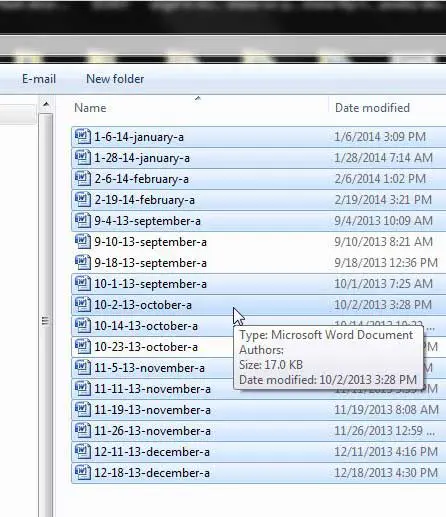Click the Word icon for 11-11-13-november-a
The image size is (446, 517).
click(83, 389)
